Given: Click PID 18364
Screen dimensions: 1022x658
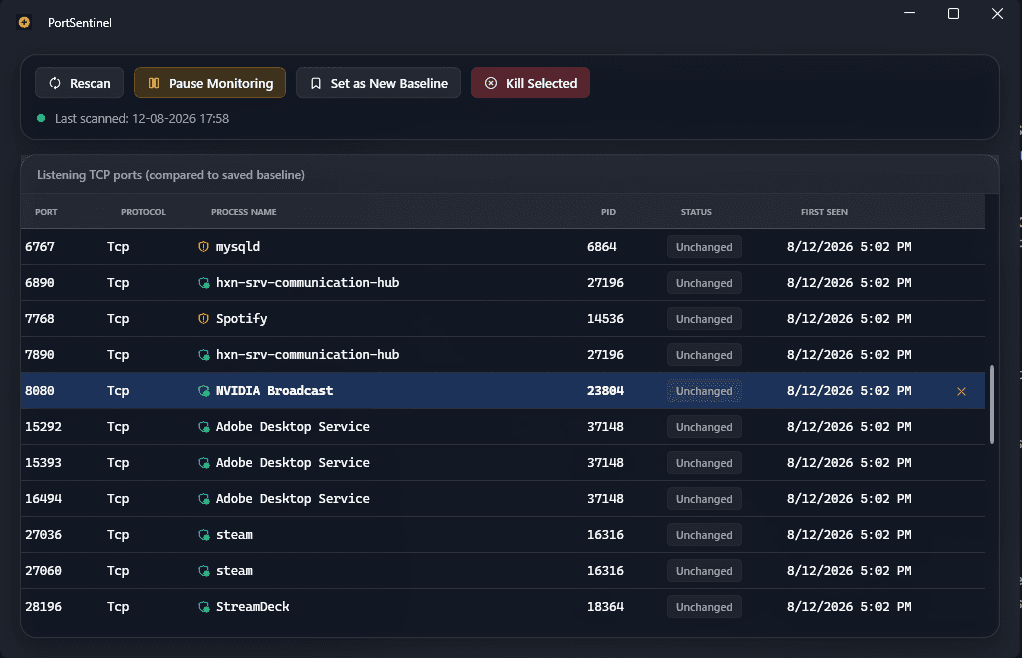Looking at the screenshot, I should pos(606,607).
